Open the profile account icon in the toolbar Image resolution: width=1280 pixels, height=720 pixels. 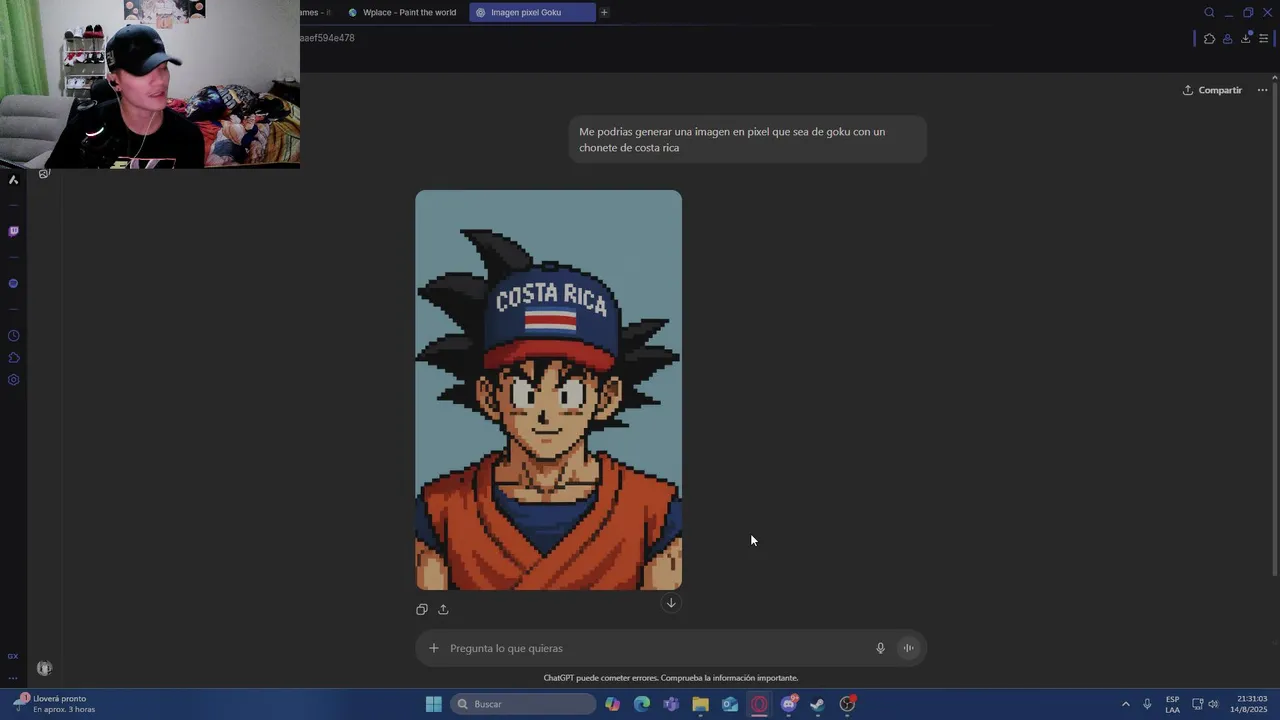[x=1227, y=39]
